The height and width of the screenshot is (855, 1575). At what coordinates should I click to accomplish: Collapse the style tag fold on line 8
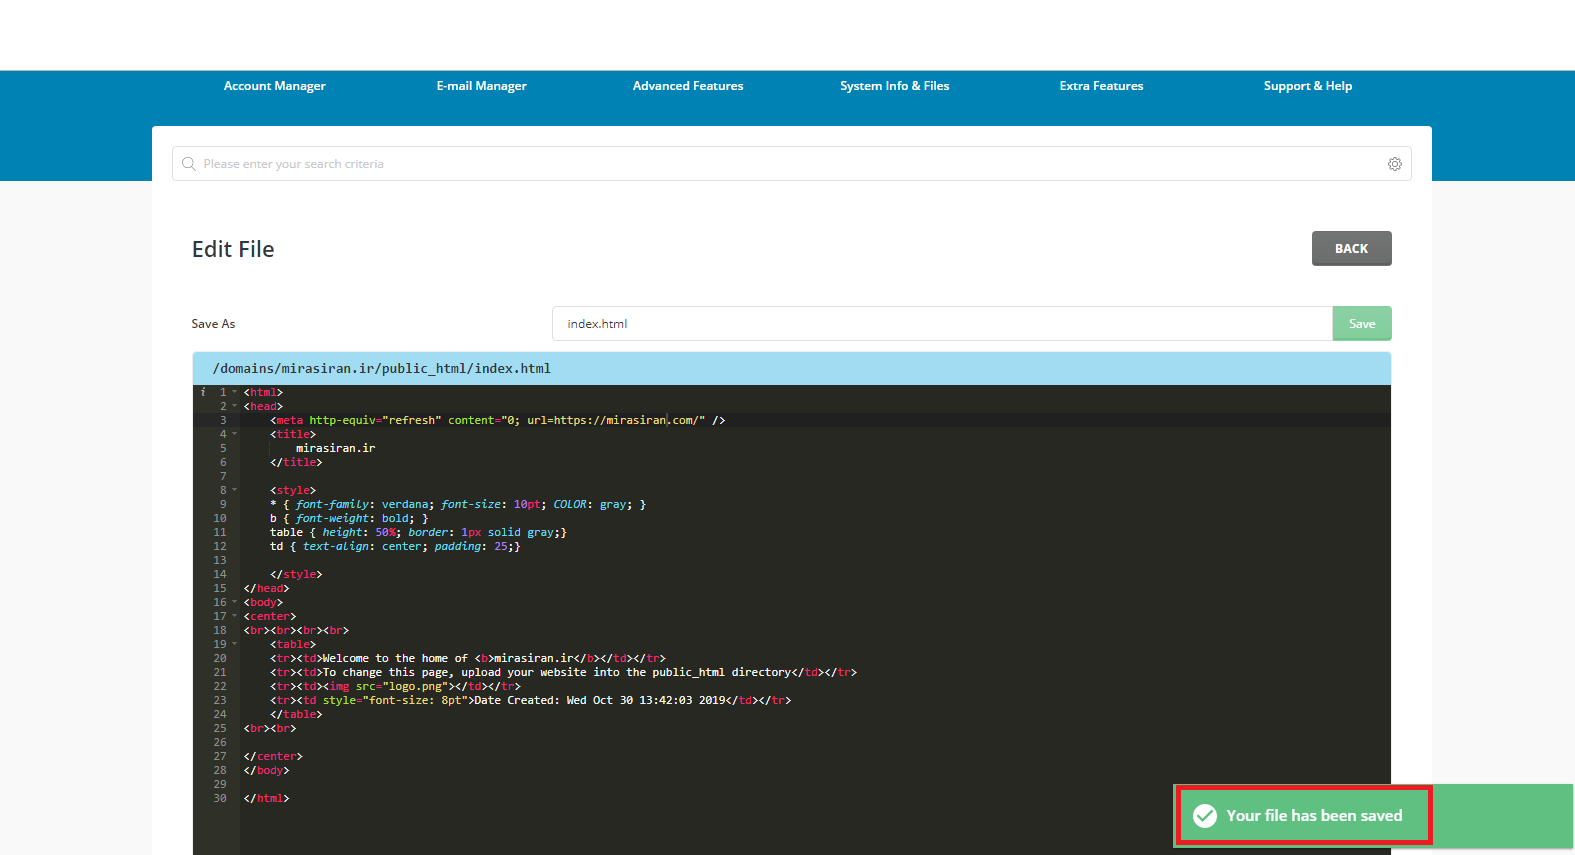(235, 490)
